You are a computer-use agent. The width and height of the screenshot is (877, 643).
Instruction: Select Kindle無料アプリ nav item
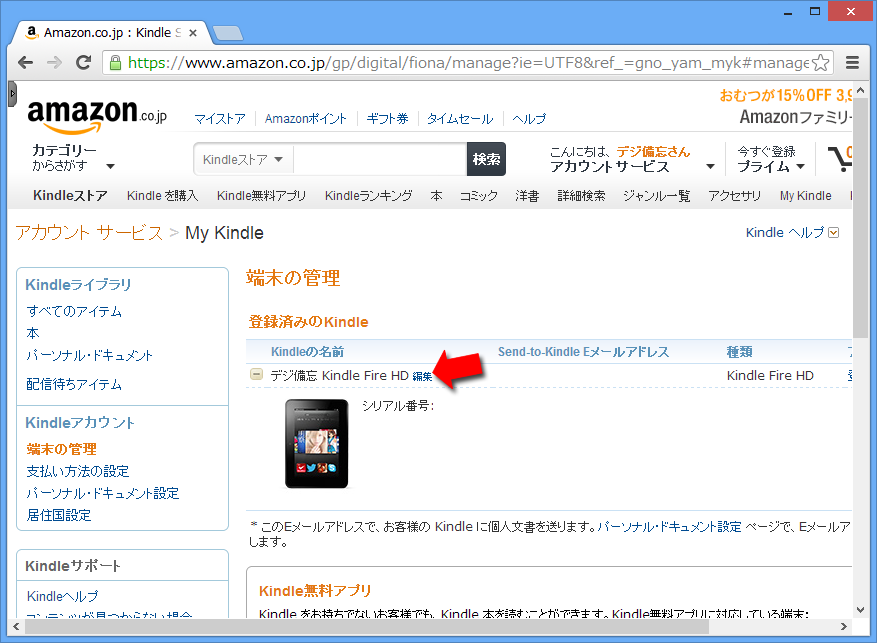pos(261,196)
